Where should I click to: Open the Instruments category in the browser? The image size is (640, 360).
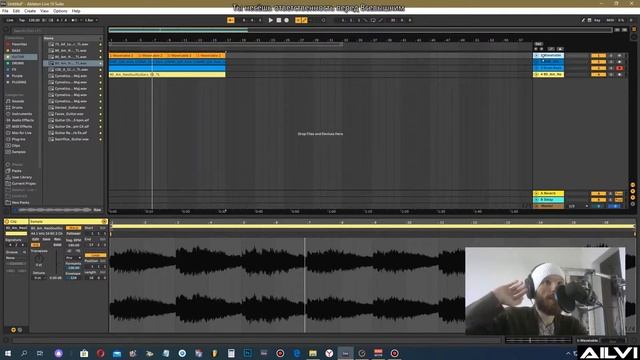(21, 114)
